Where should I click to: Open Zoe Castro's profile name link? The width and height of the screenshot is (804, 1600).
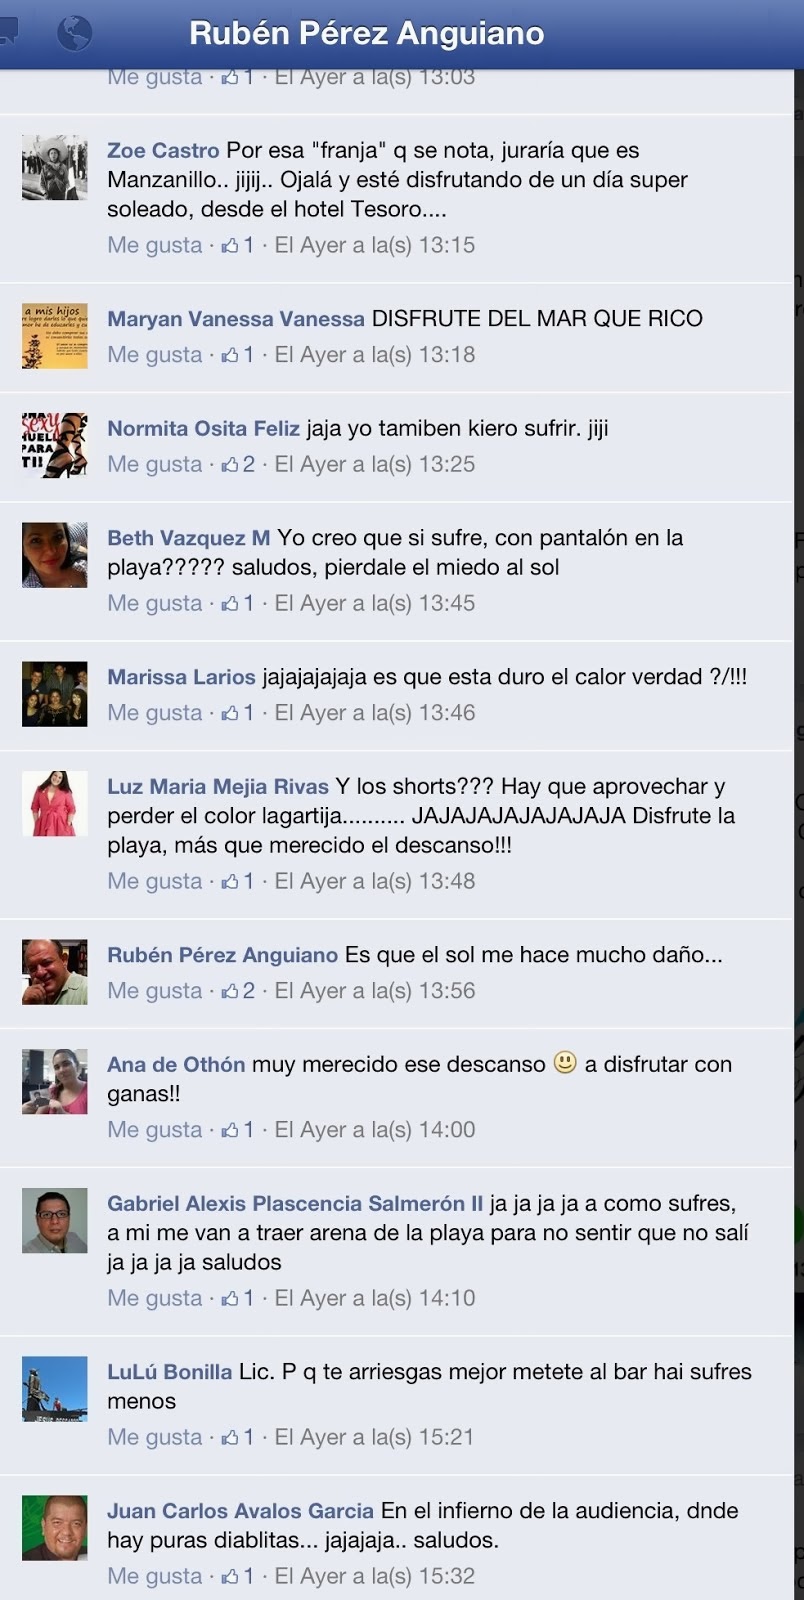tap(163, 151)
